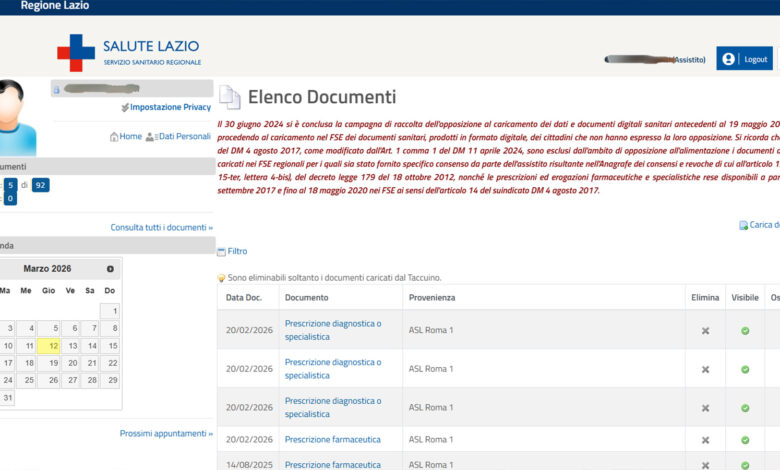This screenshot has width=780, height=470.
Task: Click the 14/08/2025 date cell
Action: click(249, 465)
